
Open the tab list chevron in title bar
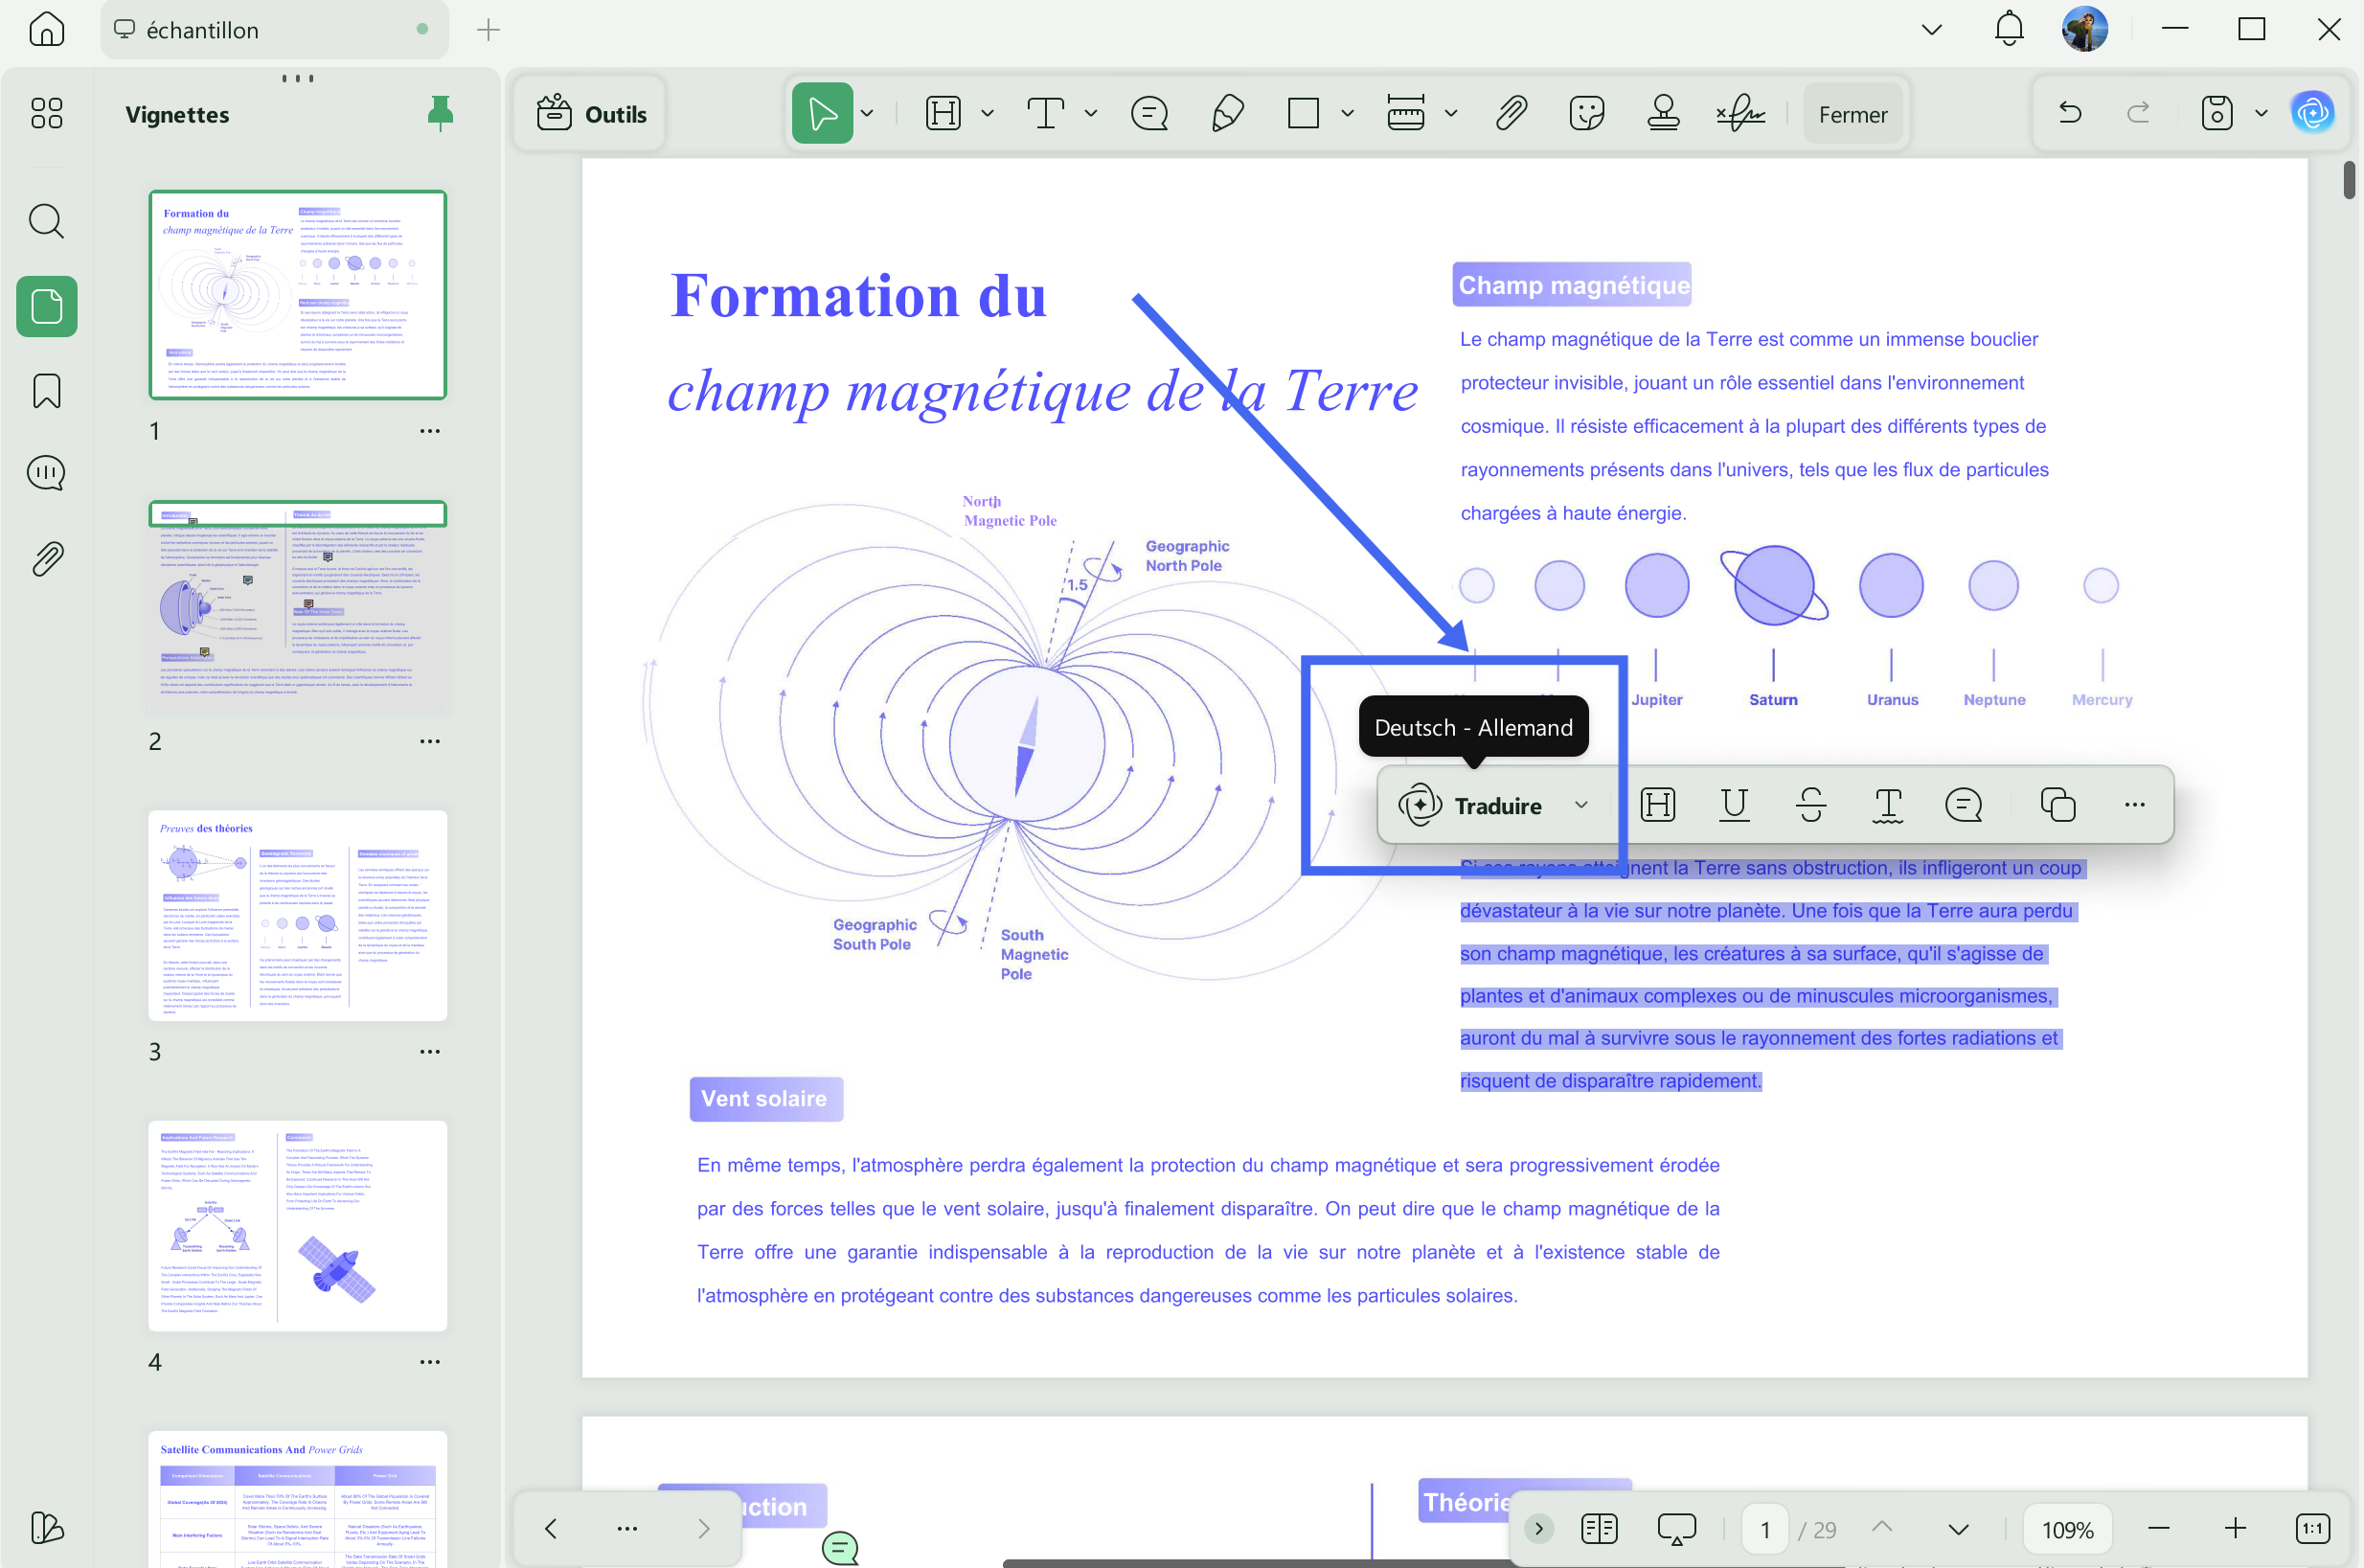1932,29
